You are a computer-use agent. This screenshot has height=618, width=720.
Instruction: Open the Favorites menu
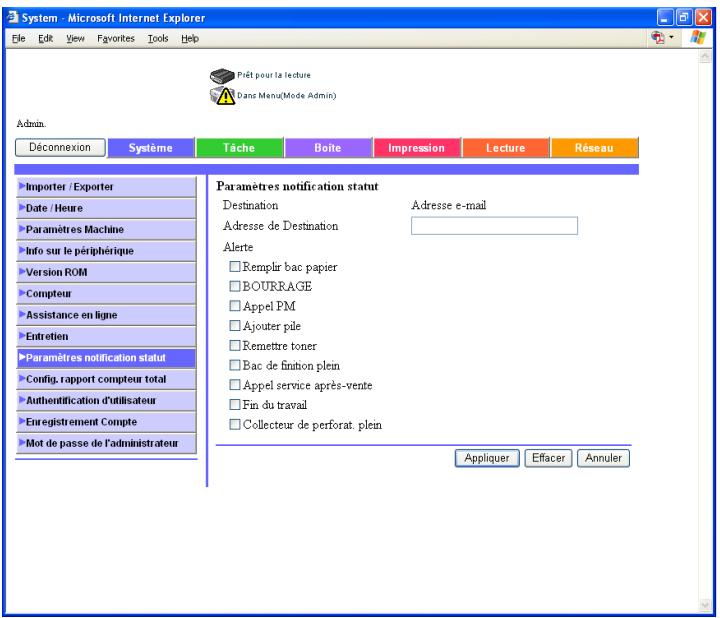point(116,39)
